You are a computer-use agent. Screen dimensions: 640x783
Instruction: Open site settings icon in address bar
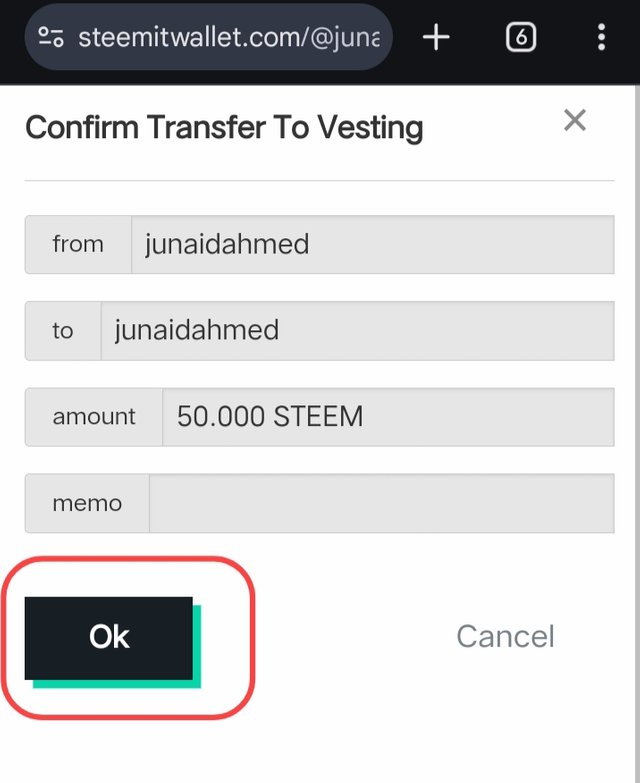click(x=50, y=37)
